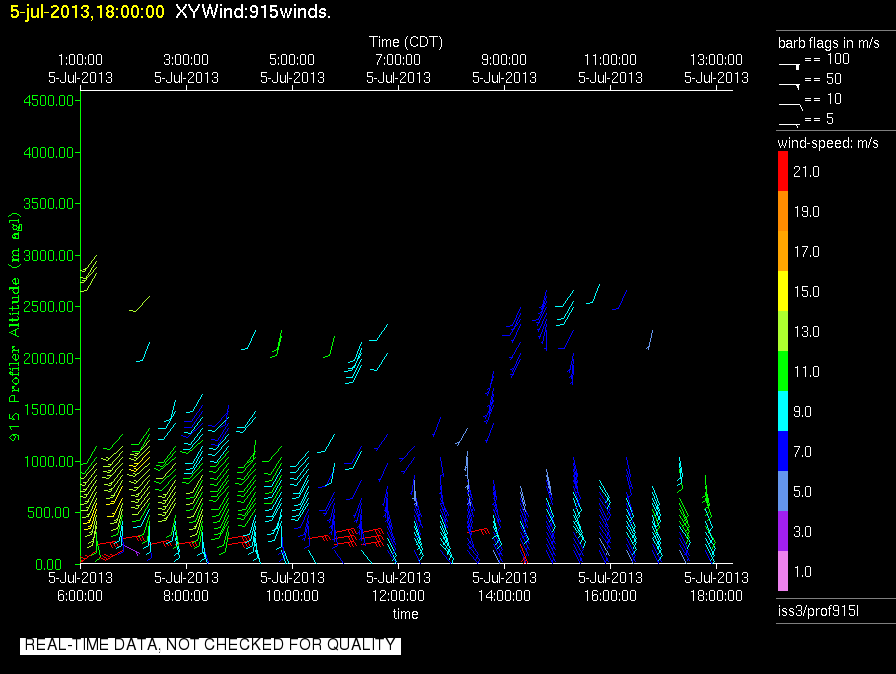Select the 12:00:00 bottom time axis tick
This screenshot has height=674, width=896.
click(398, 595)
